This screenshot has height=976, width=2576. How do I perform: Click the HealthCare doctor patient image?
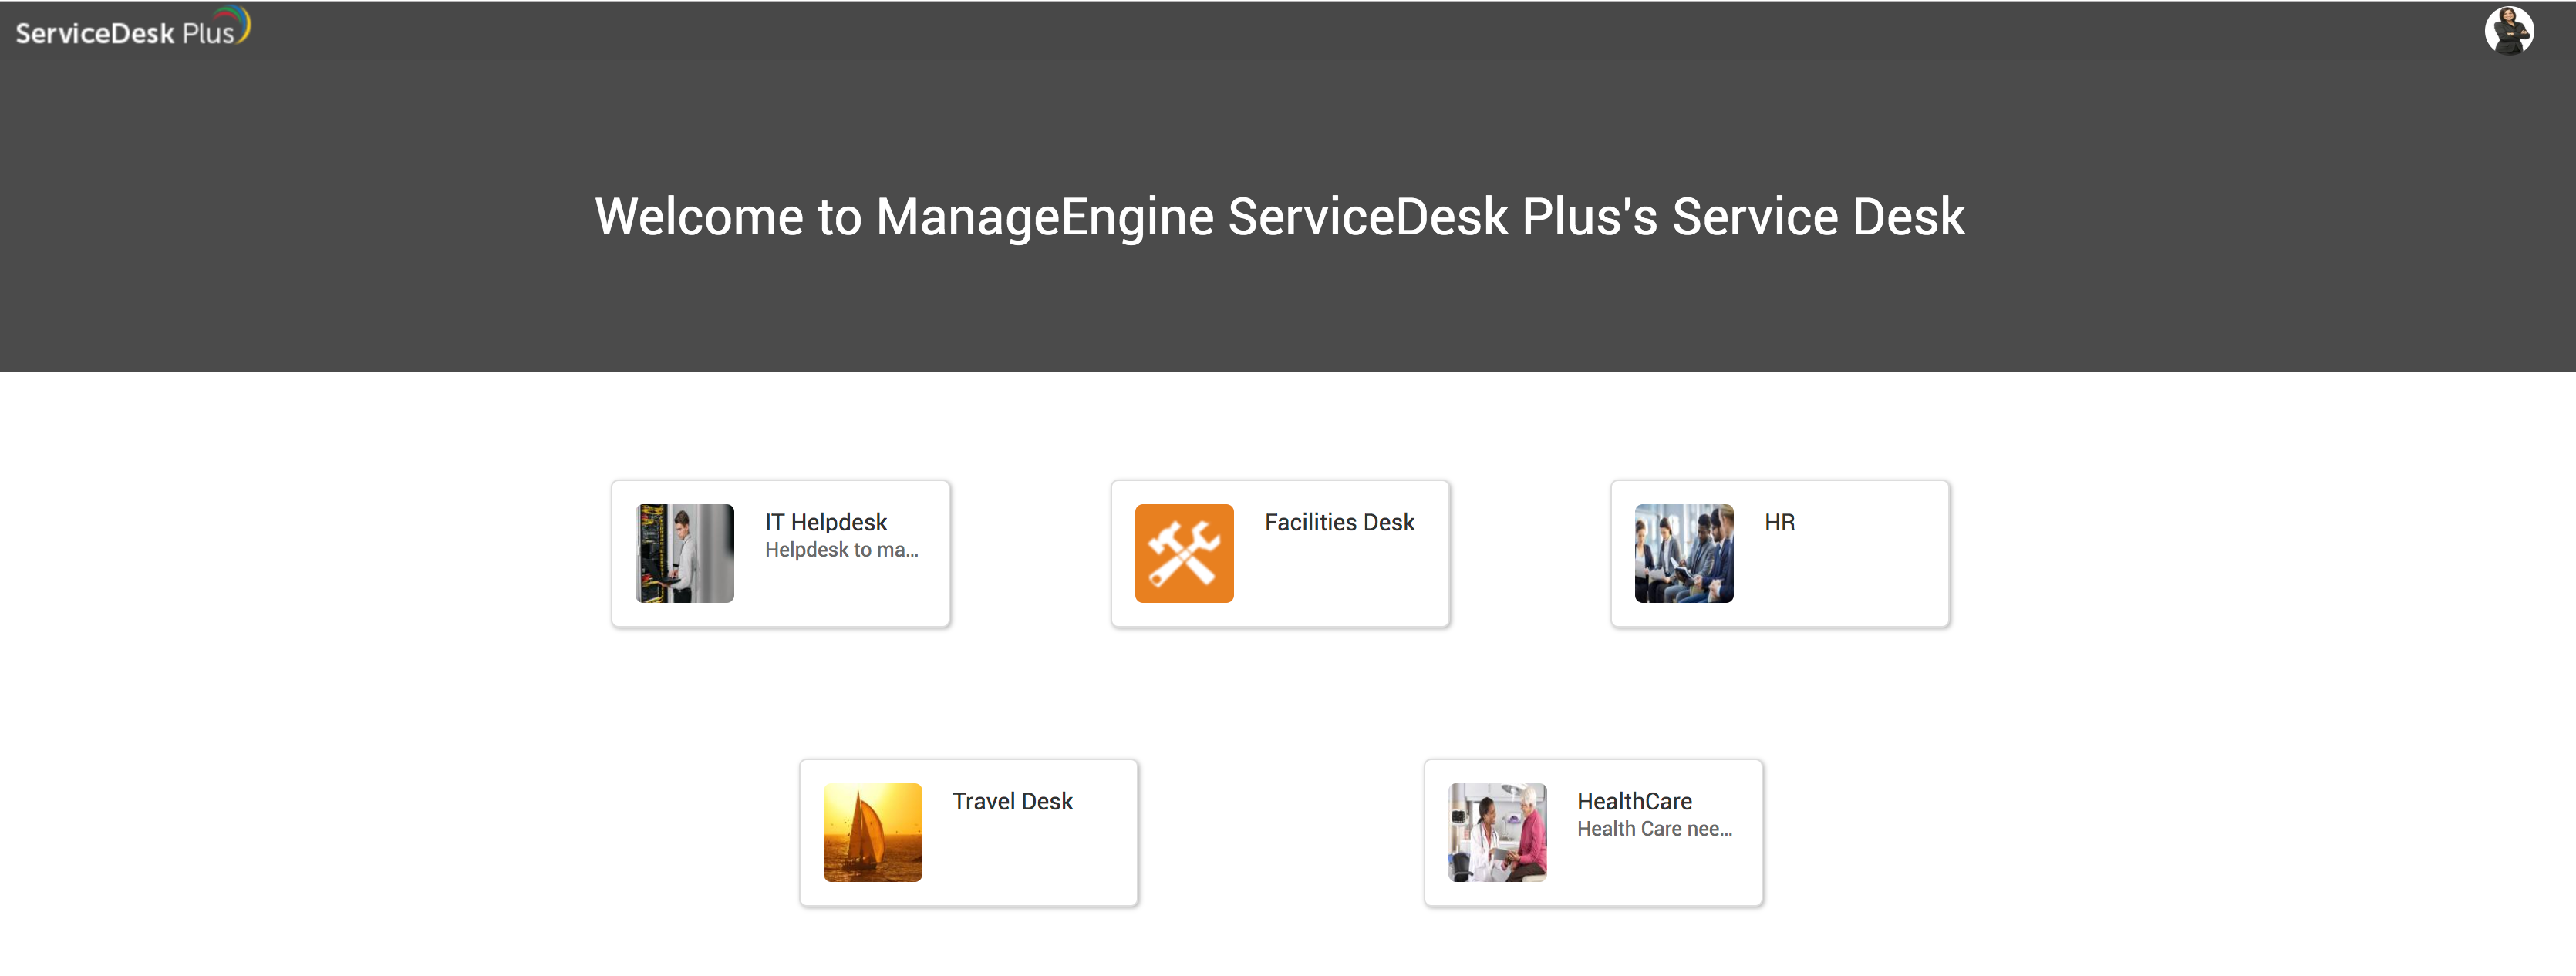1497,832
